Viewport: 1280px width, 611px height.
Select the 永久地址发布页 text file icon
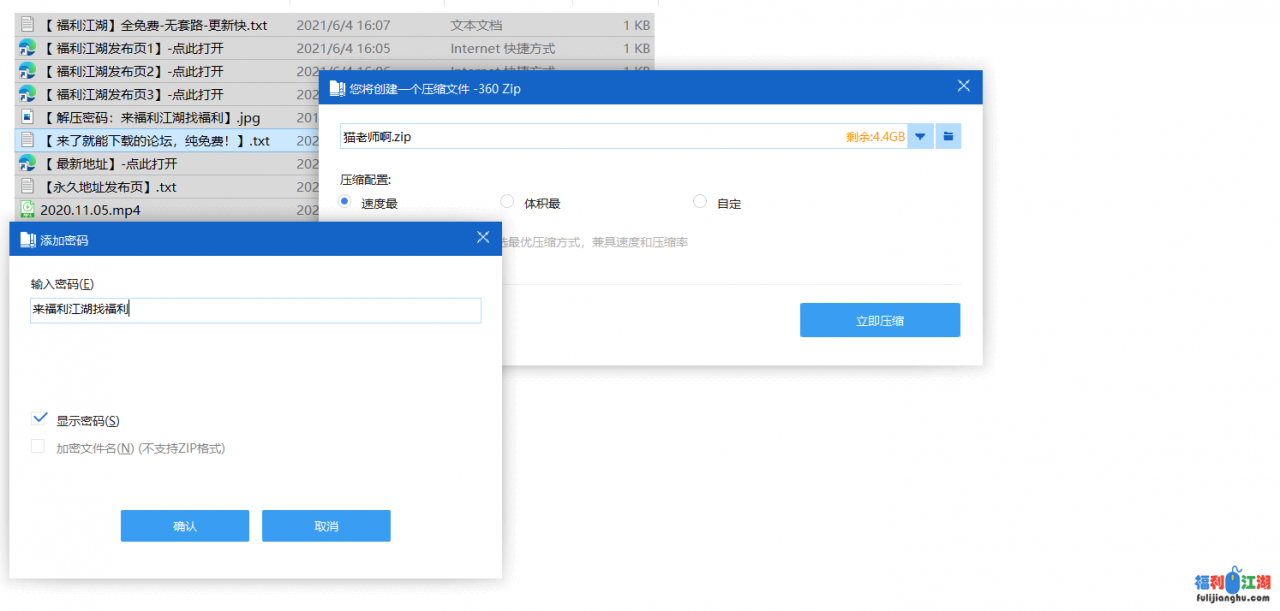click(x=28, y=187)
